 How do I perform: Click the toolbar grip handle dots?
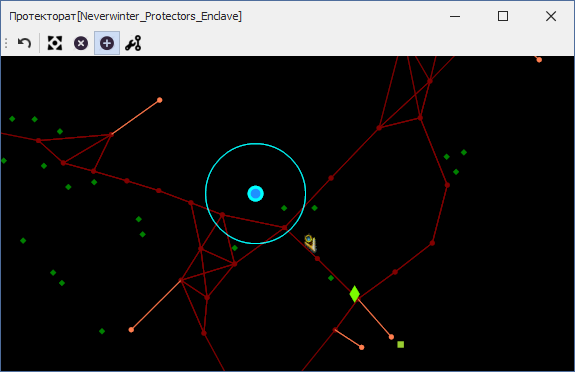[x=6, y=43]
